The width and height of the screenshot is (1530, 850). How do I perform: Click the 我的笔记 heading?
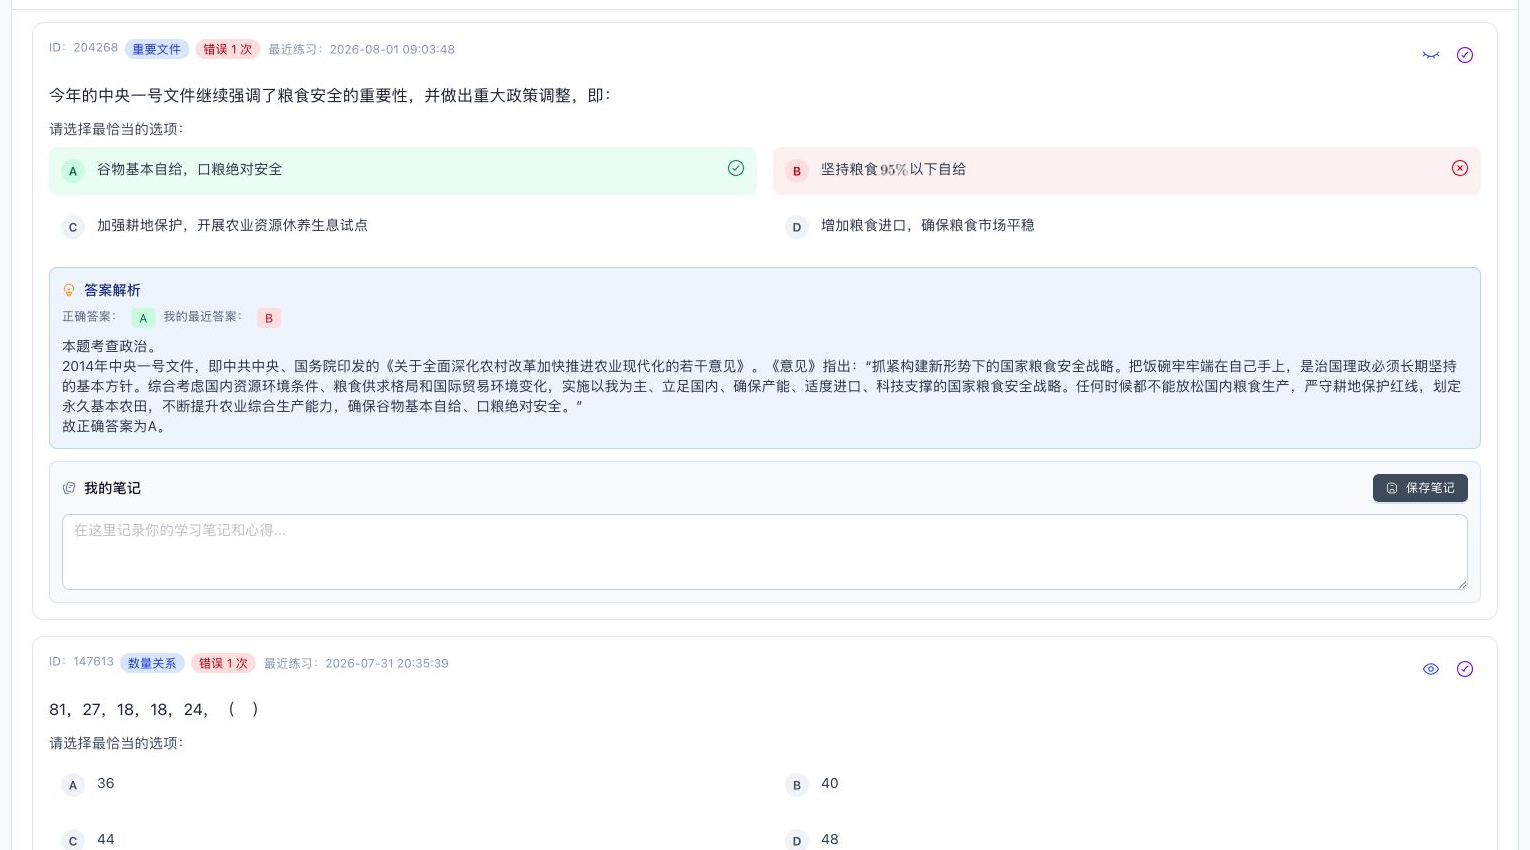[x=112, y=488]
